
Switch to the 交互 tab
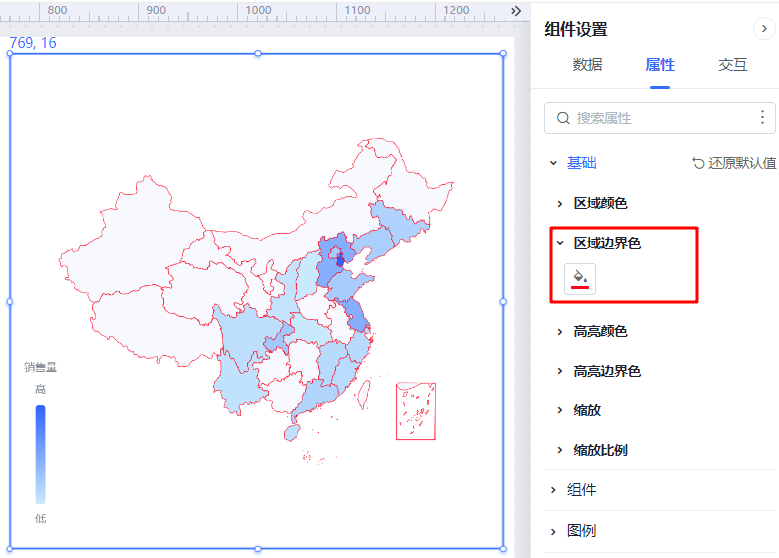click(x=732, y=65)
